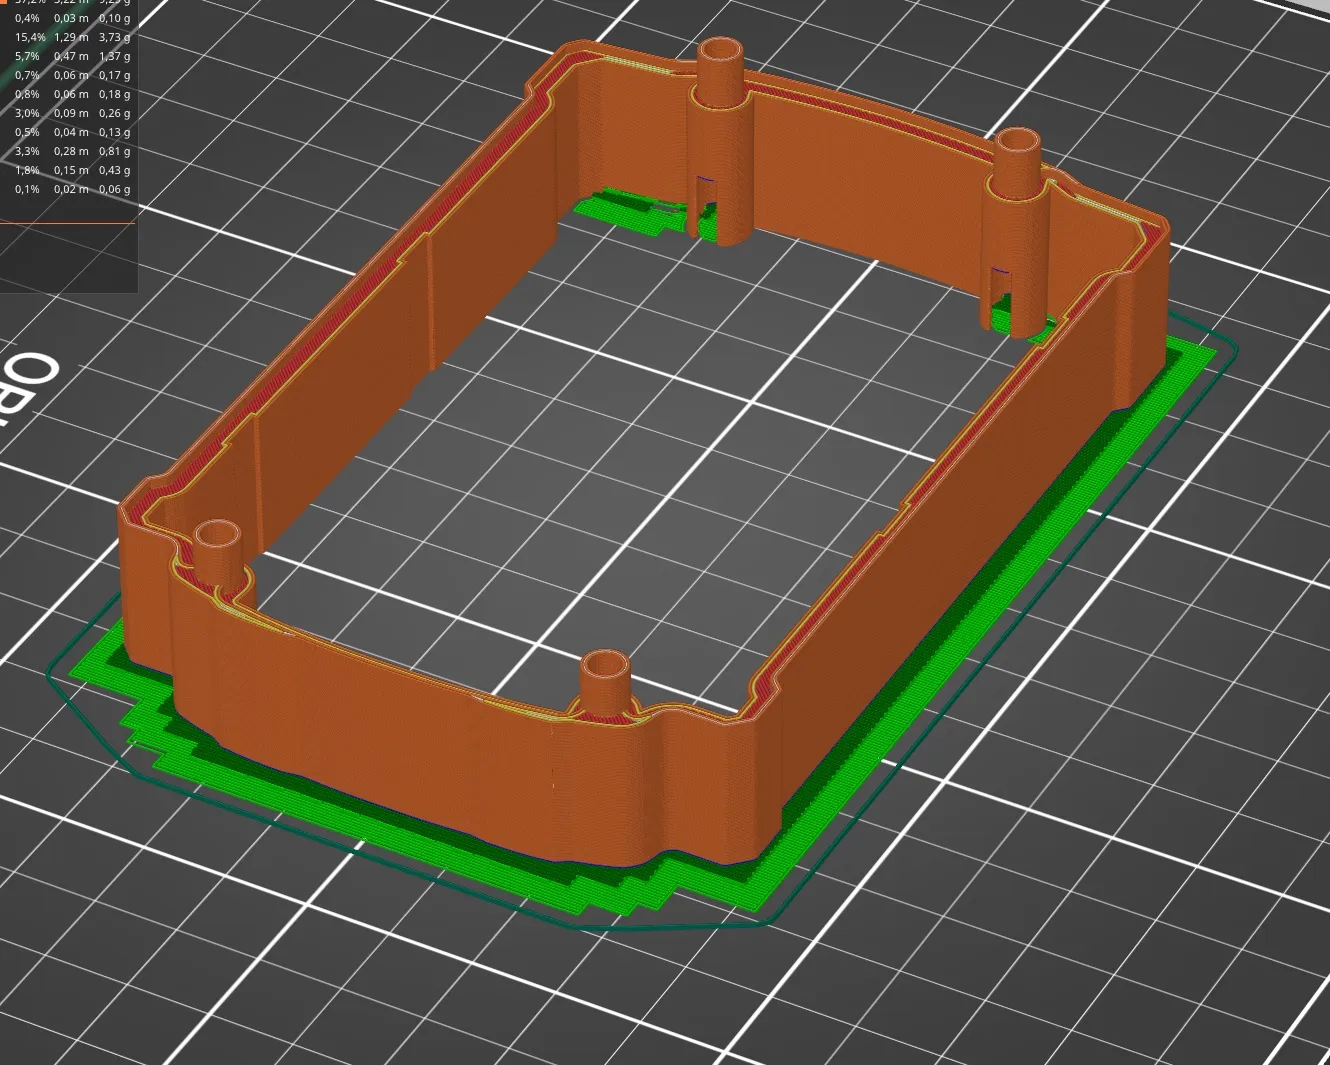The height and width of the screenshot is (1065, 1330).
Task: Select the 0,7% legend percentage
Action: 27,75
